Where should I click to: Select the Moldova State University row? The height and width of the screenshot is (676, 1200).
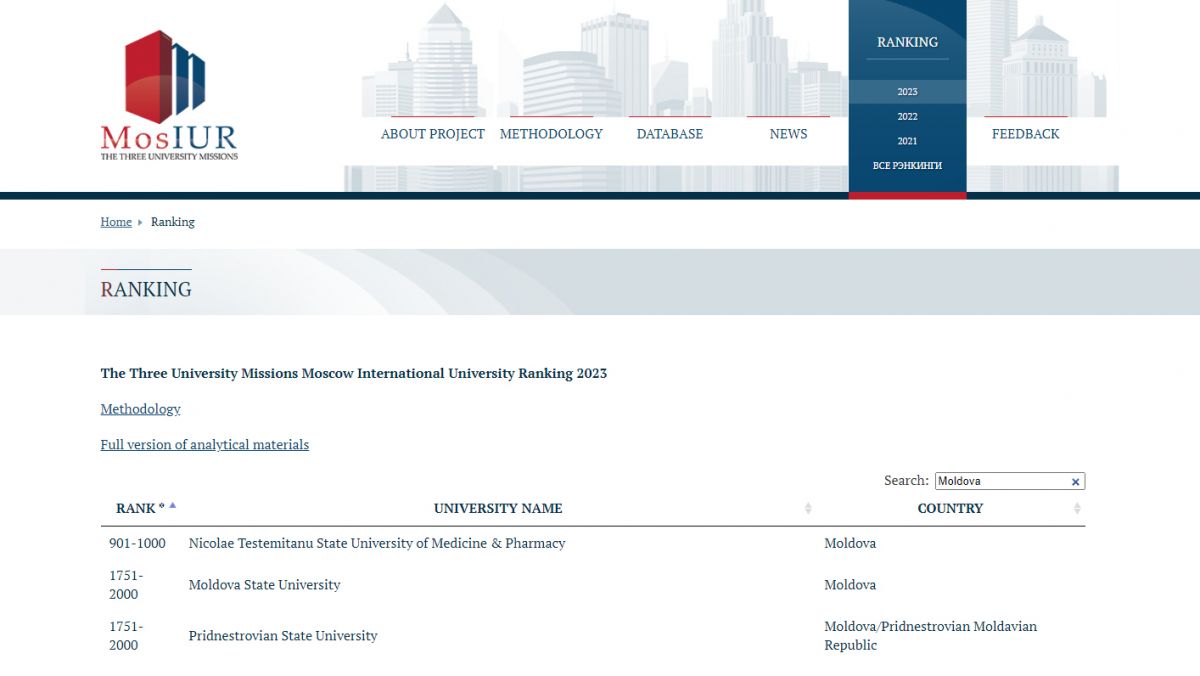click(x=264, y=585)
